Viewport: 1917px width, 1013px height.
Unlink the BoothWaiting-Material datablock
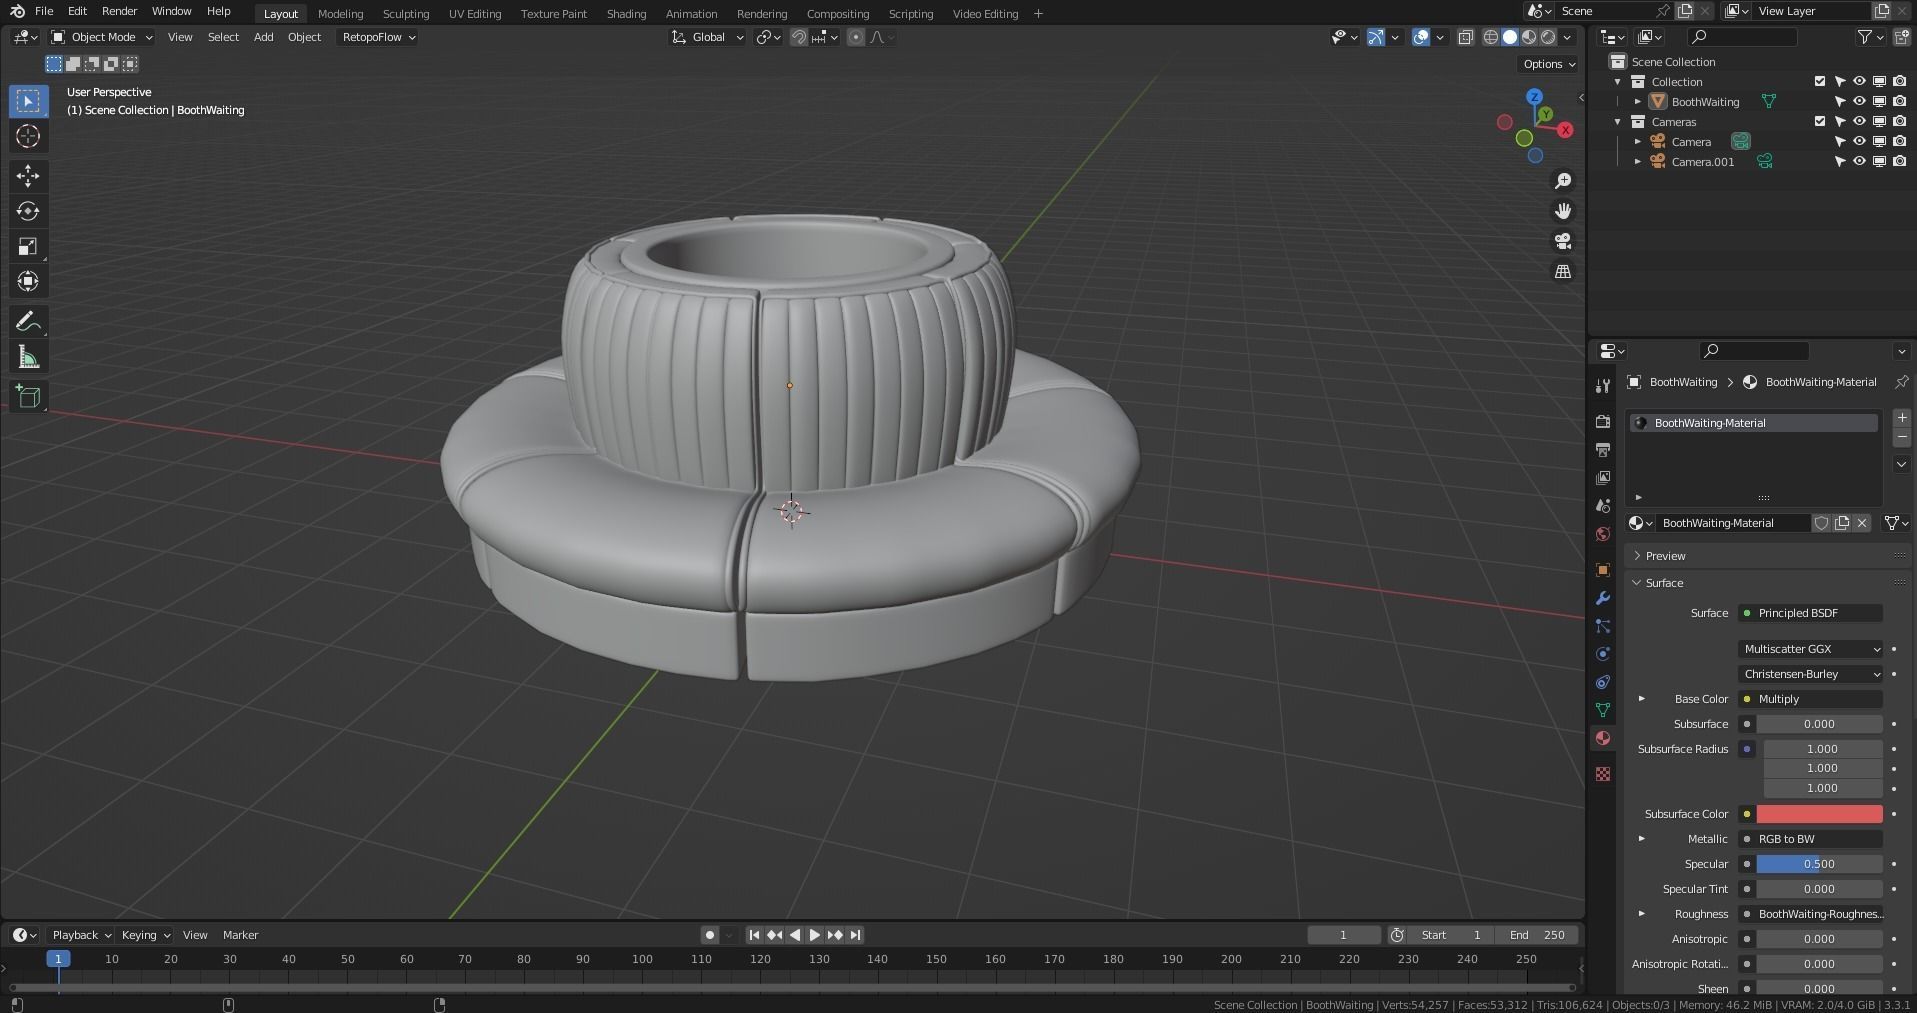(x=1862, y=523)
